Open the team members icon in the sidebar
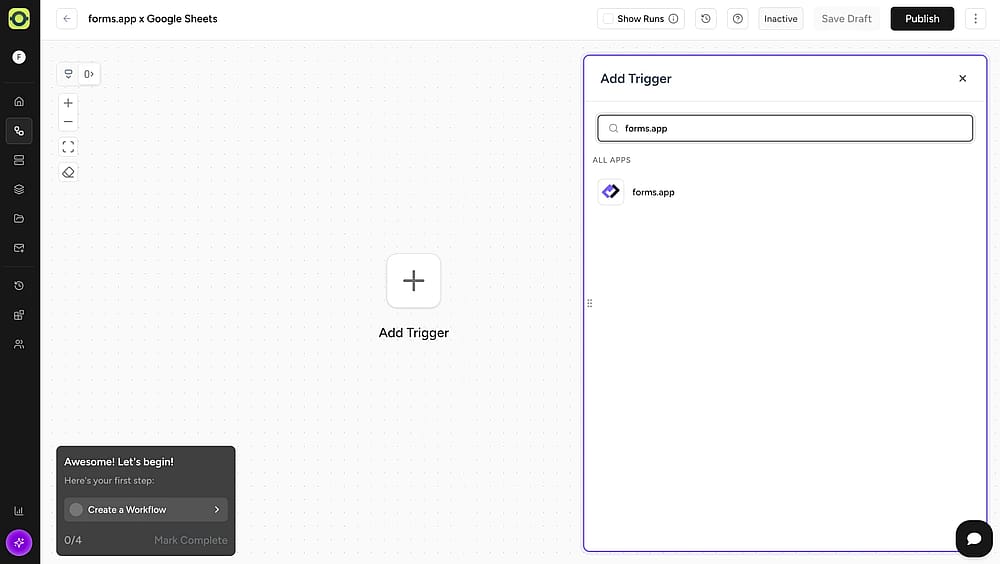The height and width of the screenshot is (564, 1000). [x=19, y=345]
